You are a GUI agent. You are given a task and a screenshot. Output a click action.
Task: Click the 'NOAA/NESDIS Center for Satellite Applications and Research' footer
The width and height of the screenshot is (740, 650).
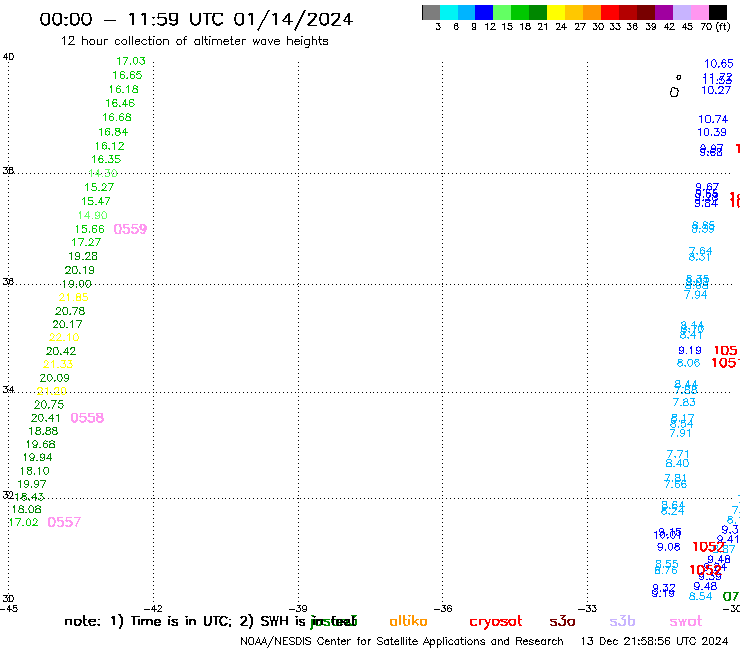402,642
